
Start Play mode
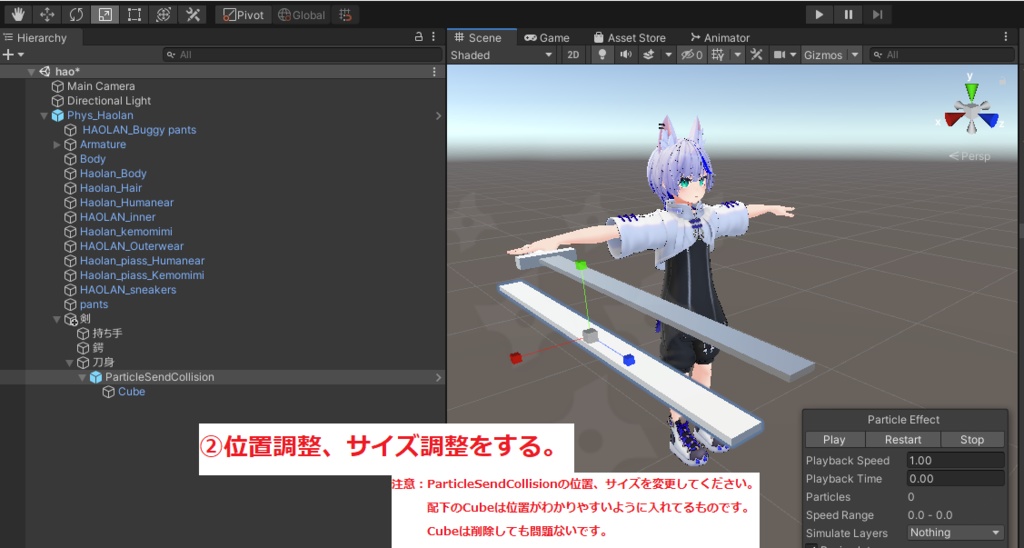pos(819,14)
